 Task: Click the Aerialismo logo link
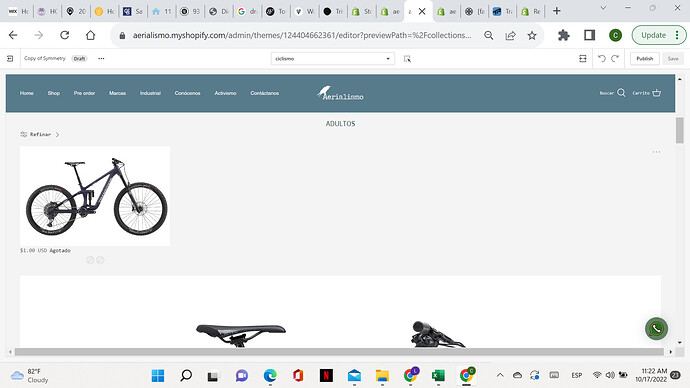point(340,93)
